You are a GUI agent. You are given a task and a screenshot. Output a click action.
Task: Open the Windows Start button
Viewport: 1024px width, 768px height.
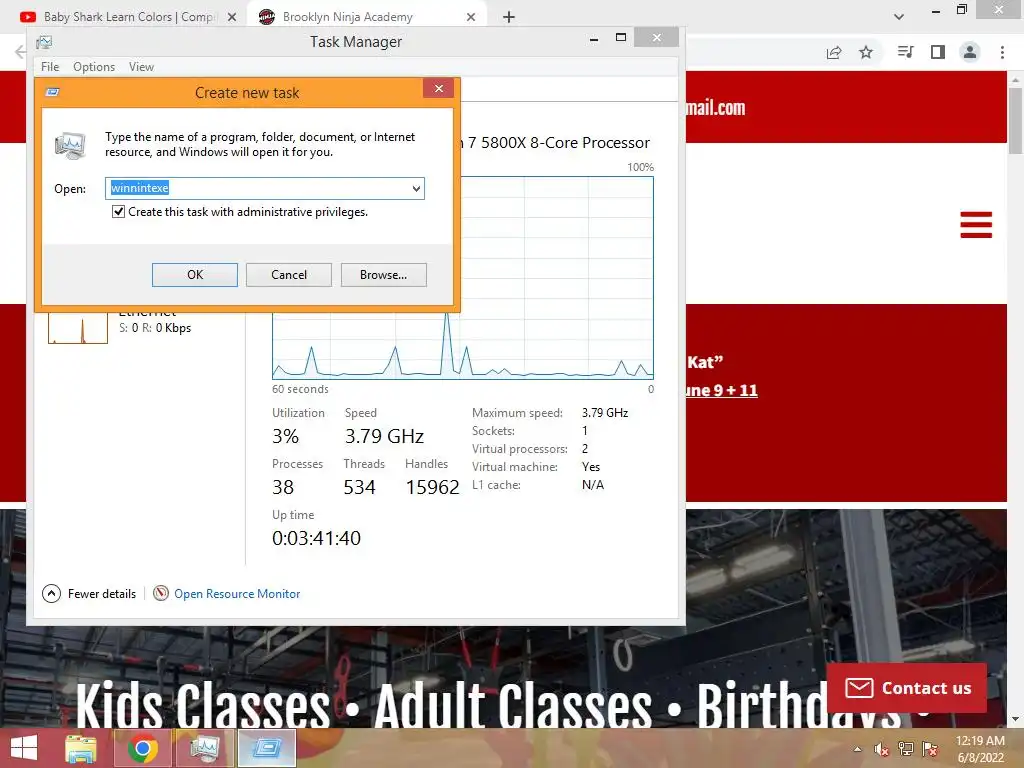[24, 748]
